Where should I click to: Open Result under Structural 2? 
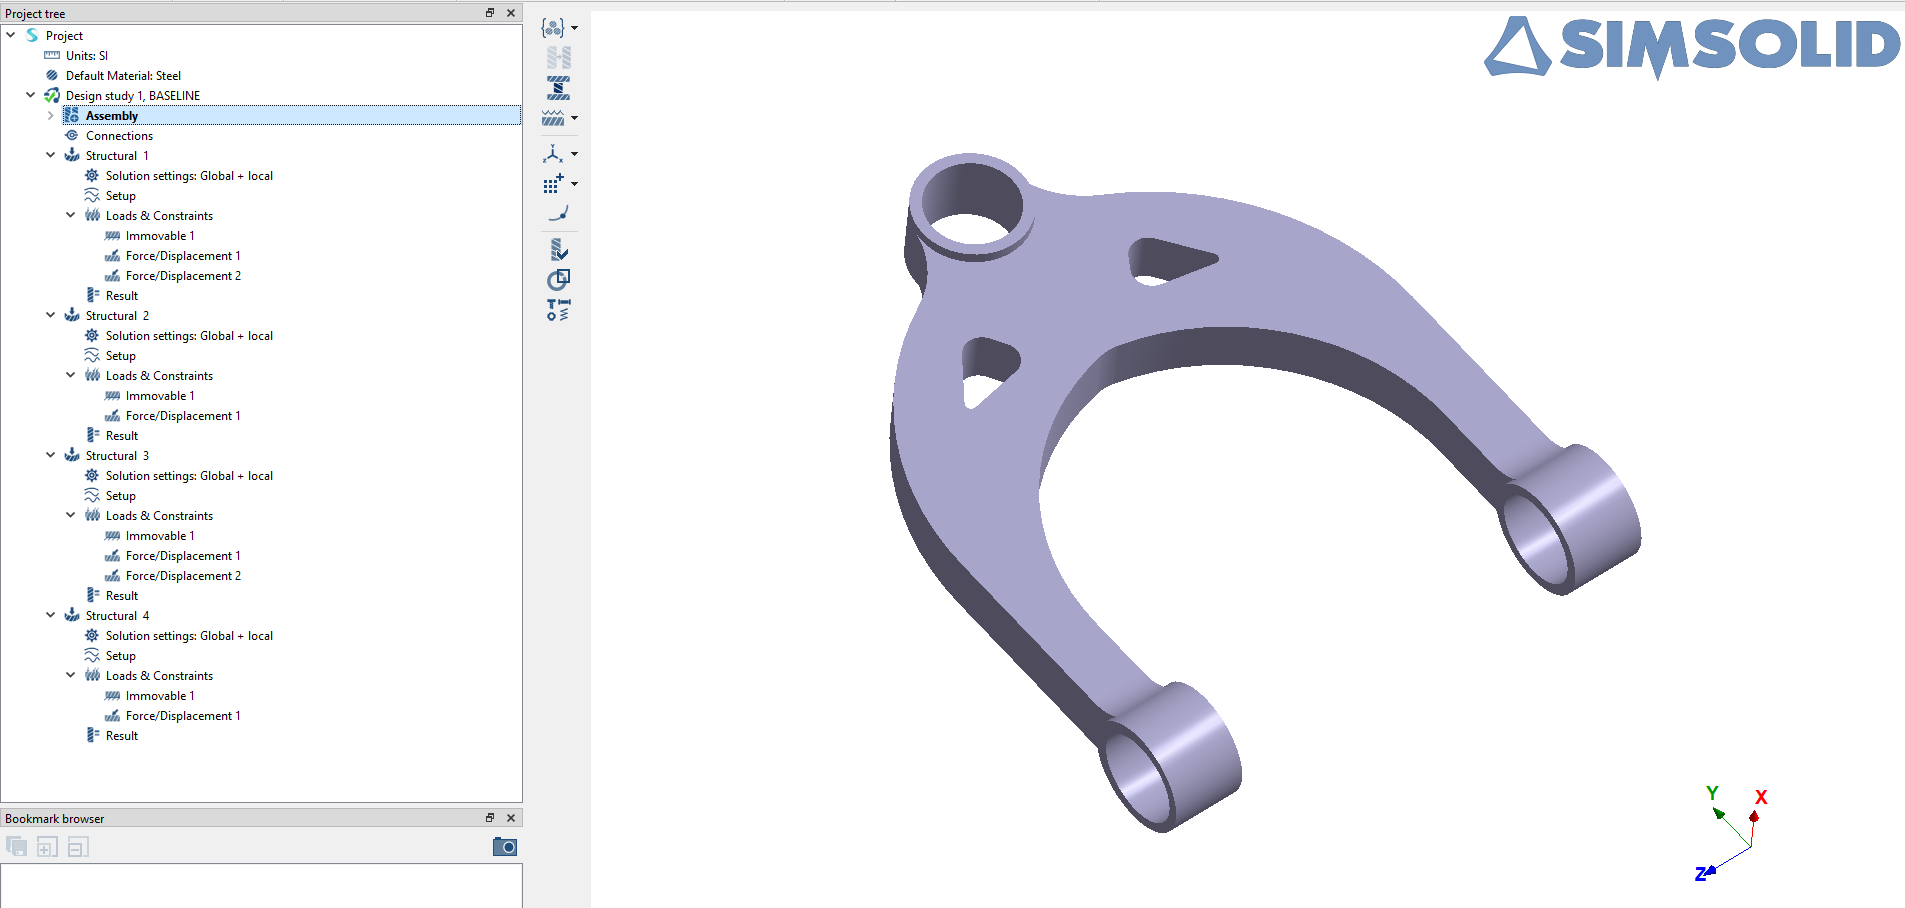[122, 436]
